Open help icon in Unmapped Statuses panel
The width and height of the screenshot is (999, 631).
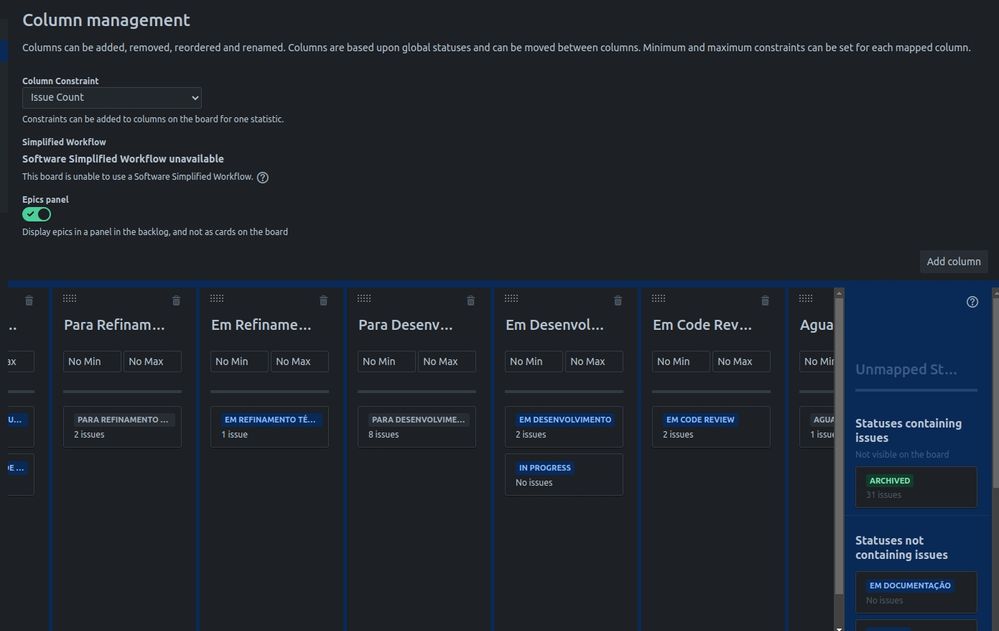point(972,302)
